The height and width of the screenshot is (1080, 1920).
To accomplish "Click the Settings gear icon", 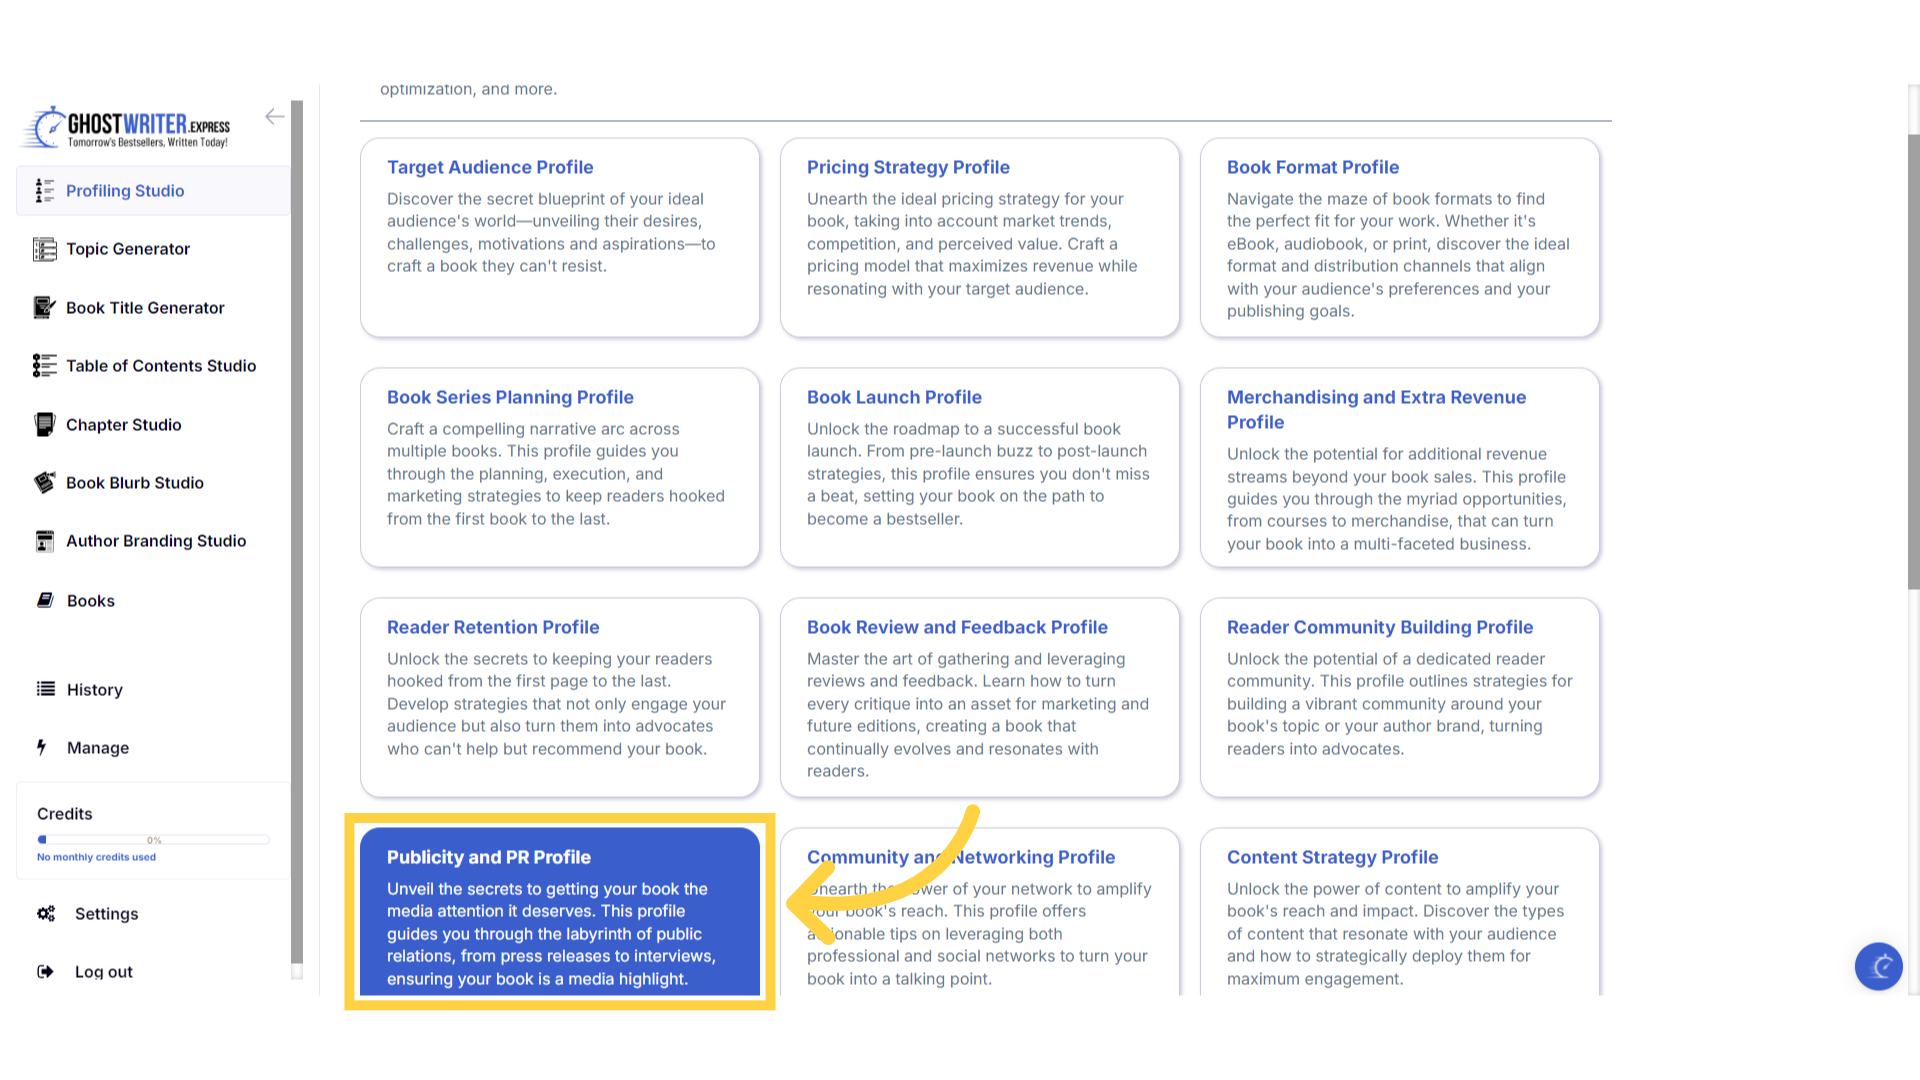I will coord(46,913).
